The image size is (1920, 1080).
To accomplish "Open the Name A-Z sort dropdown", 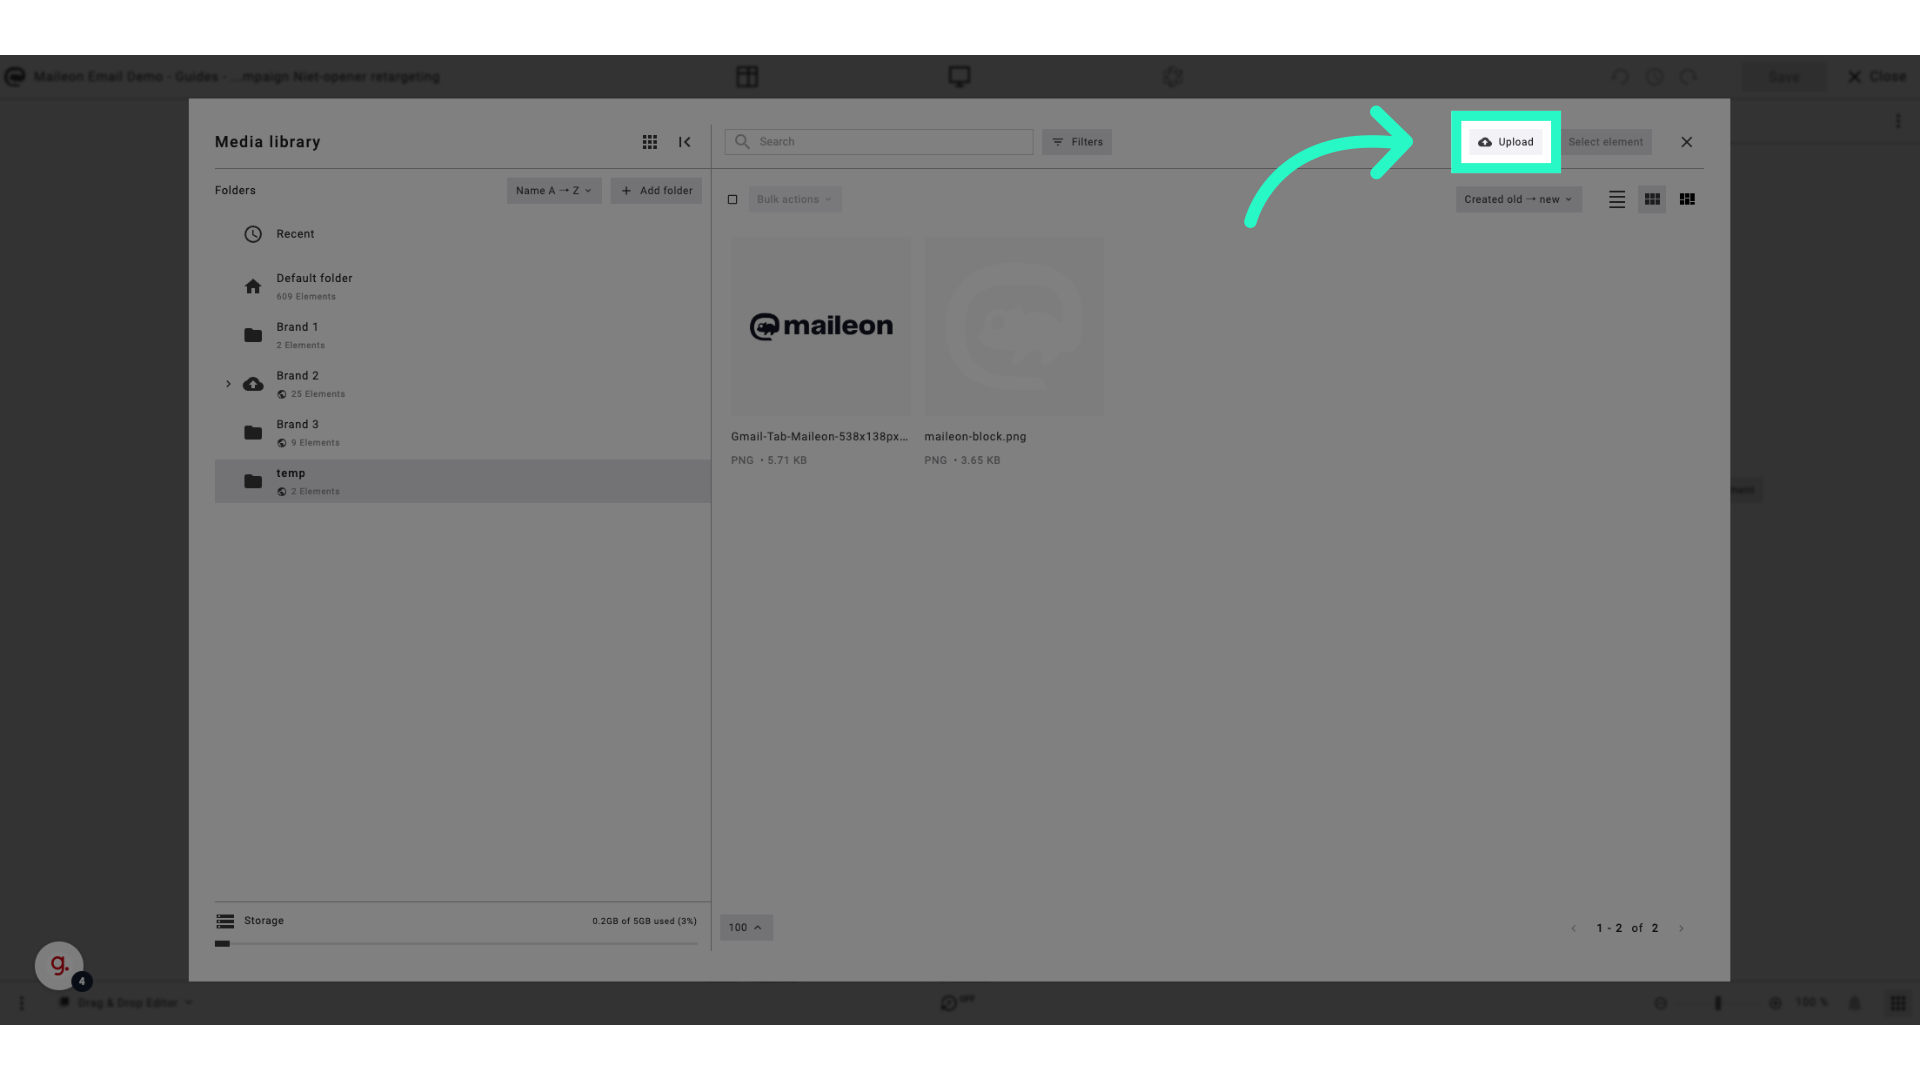I will (553, 190).
